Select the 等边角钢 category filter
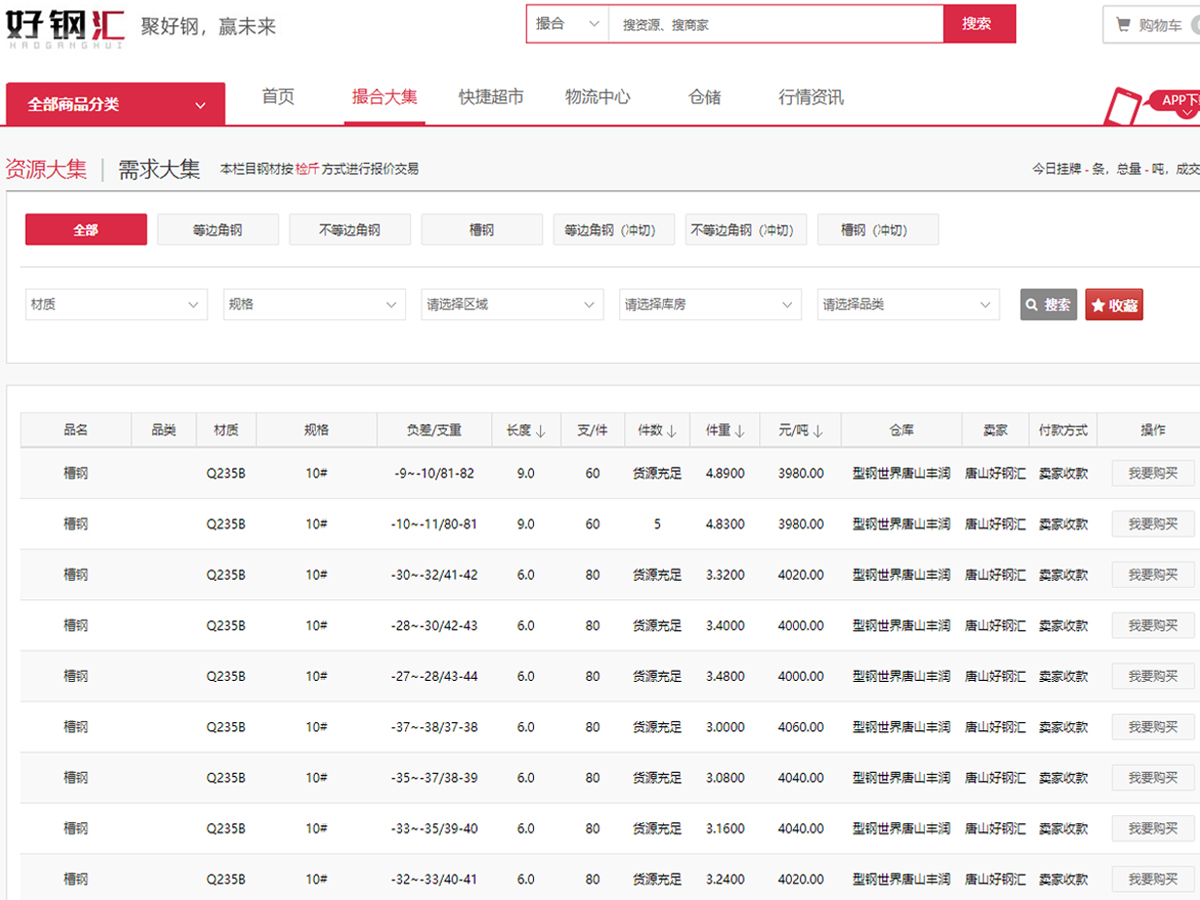 point(218,230)
